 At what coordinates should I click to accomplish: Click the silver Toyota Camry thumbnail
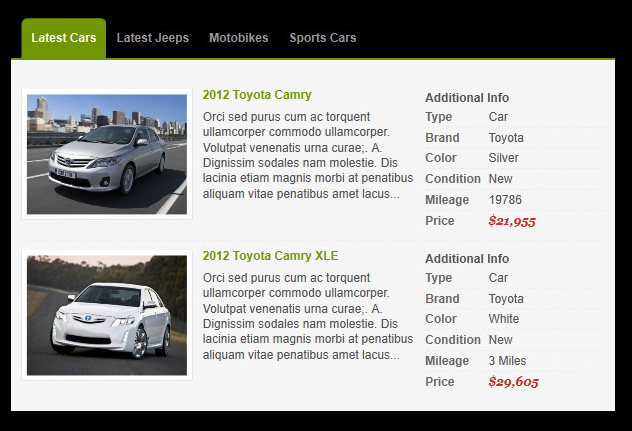click(x=107, y=154)
